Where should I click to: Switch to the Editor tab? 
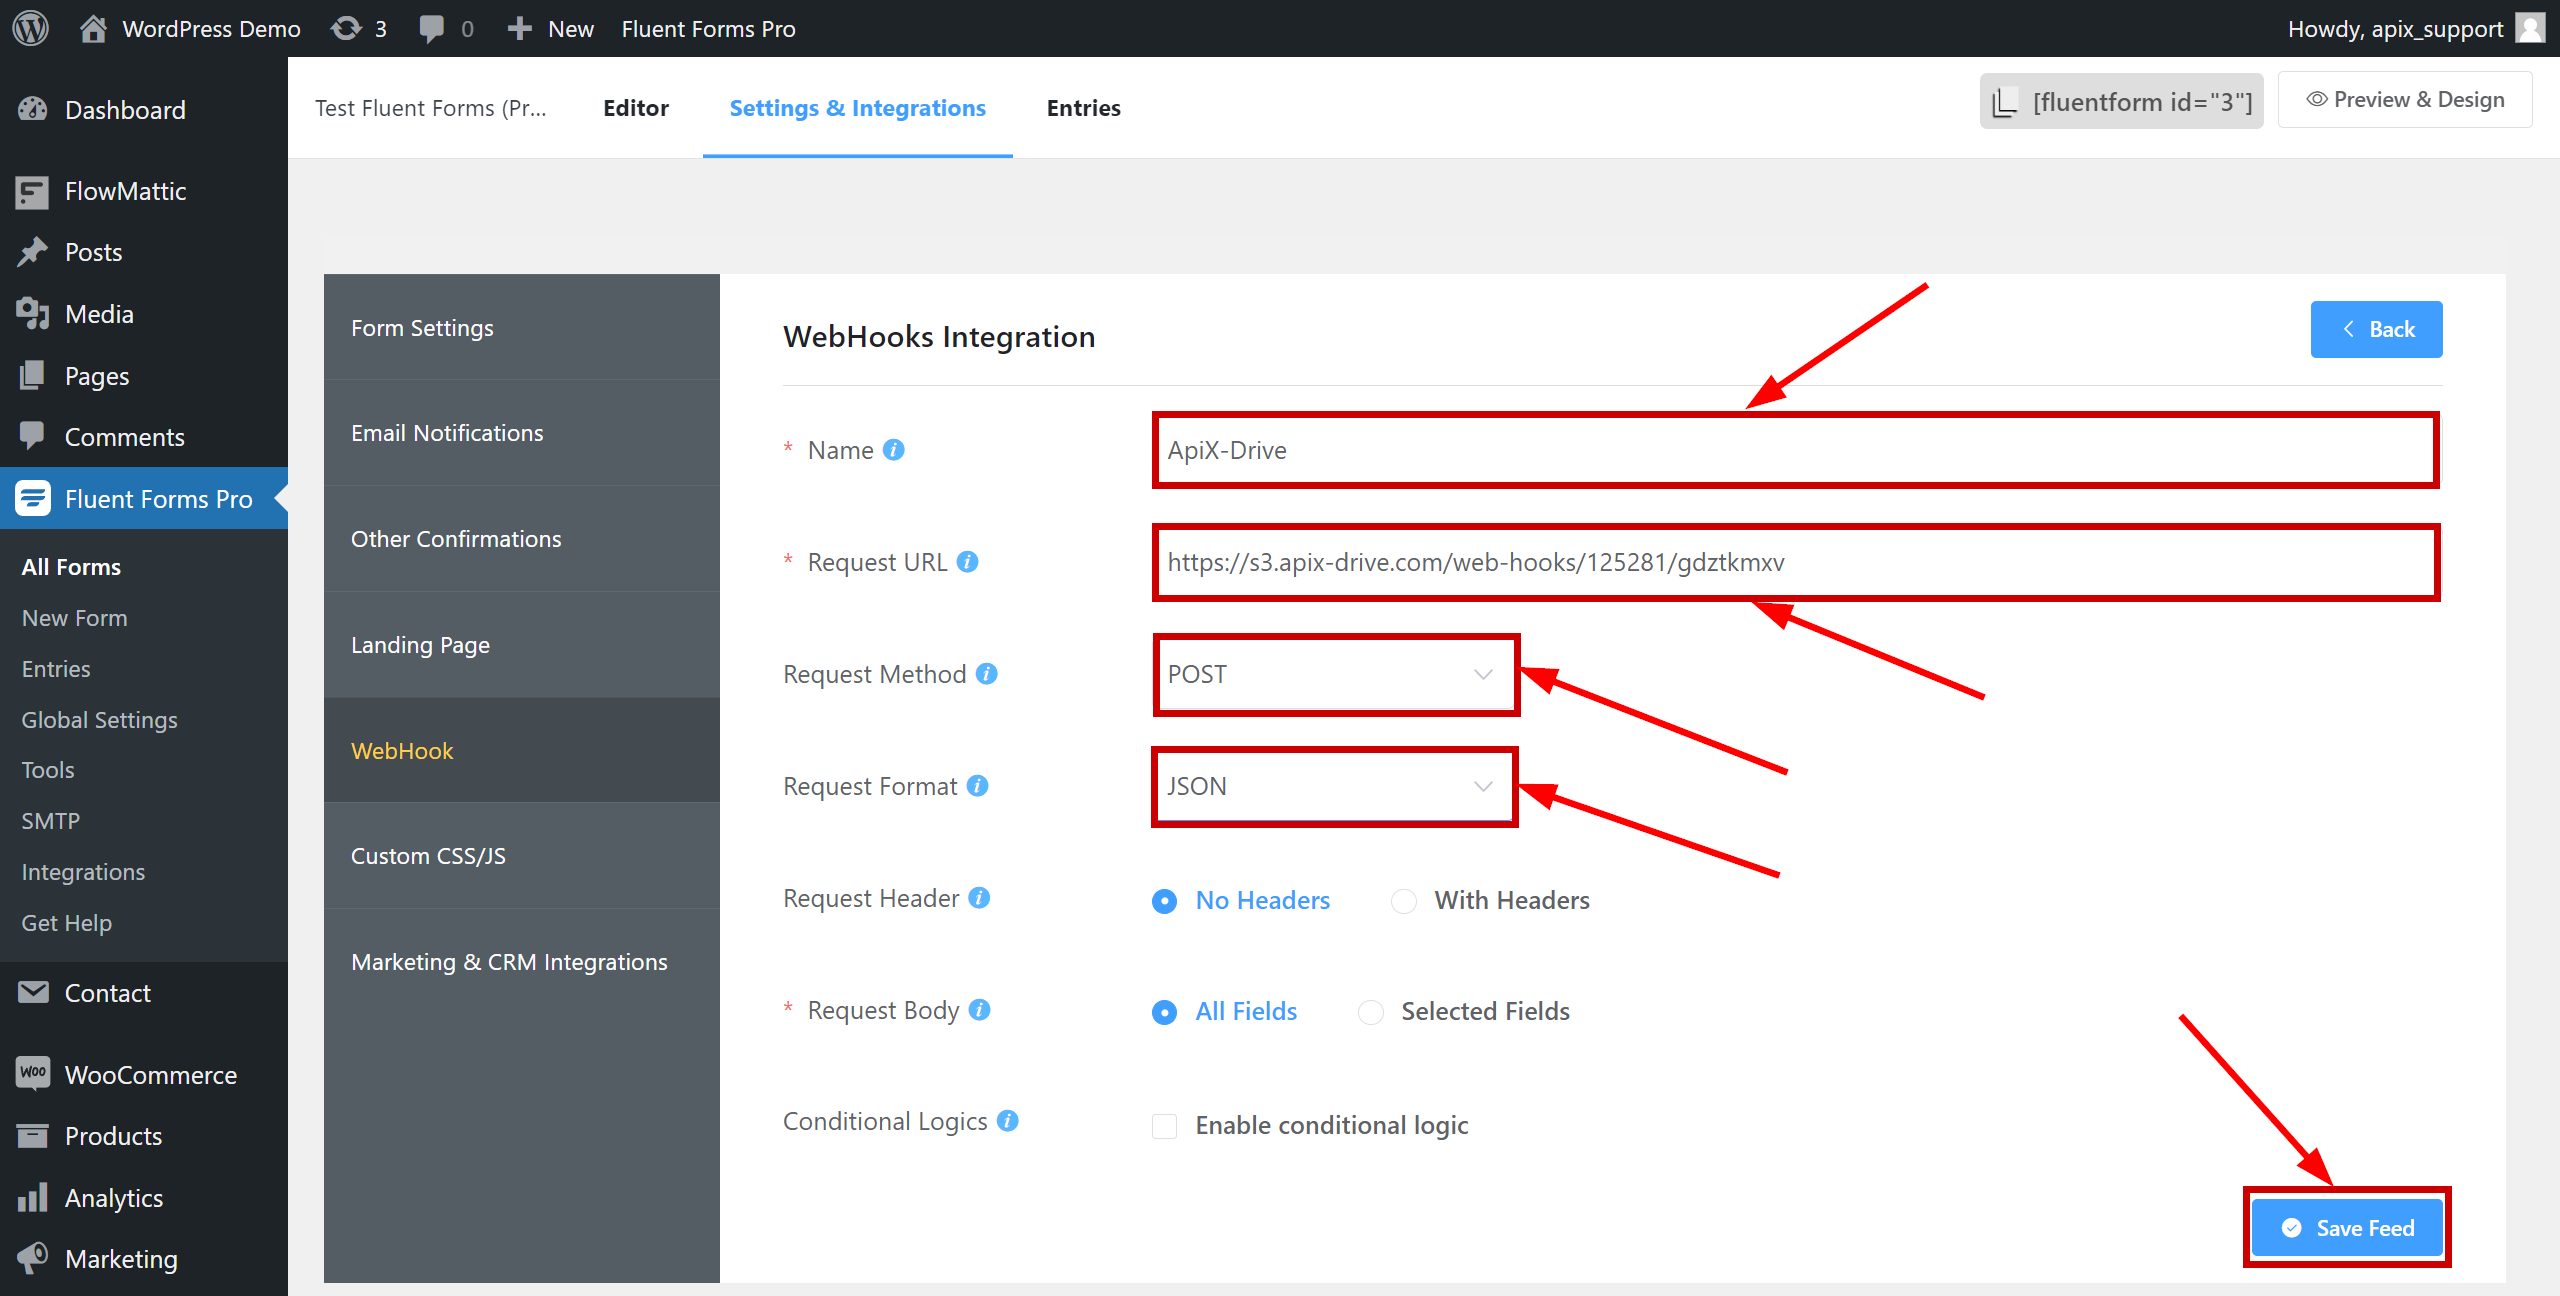point(636,108)
